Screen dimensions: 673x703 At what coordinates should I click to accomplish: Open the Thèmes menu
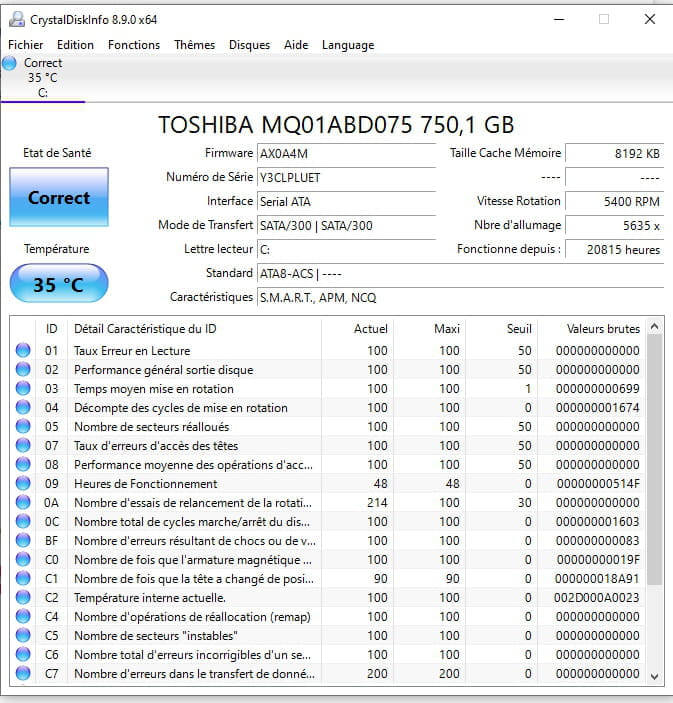[195, 45]
